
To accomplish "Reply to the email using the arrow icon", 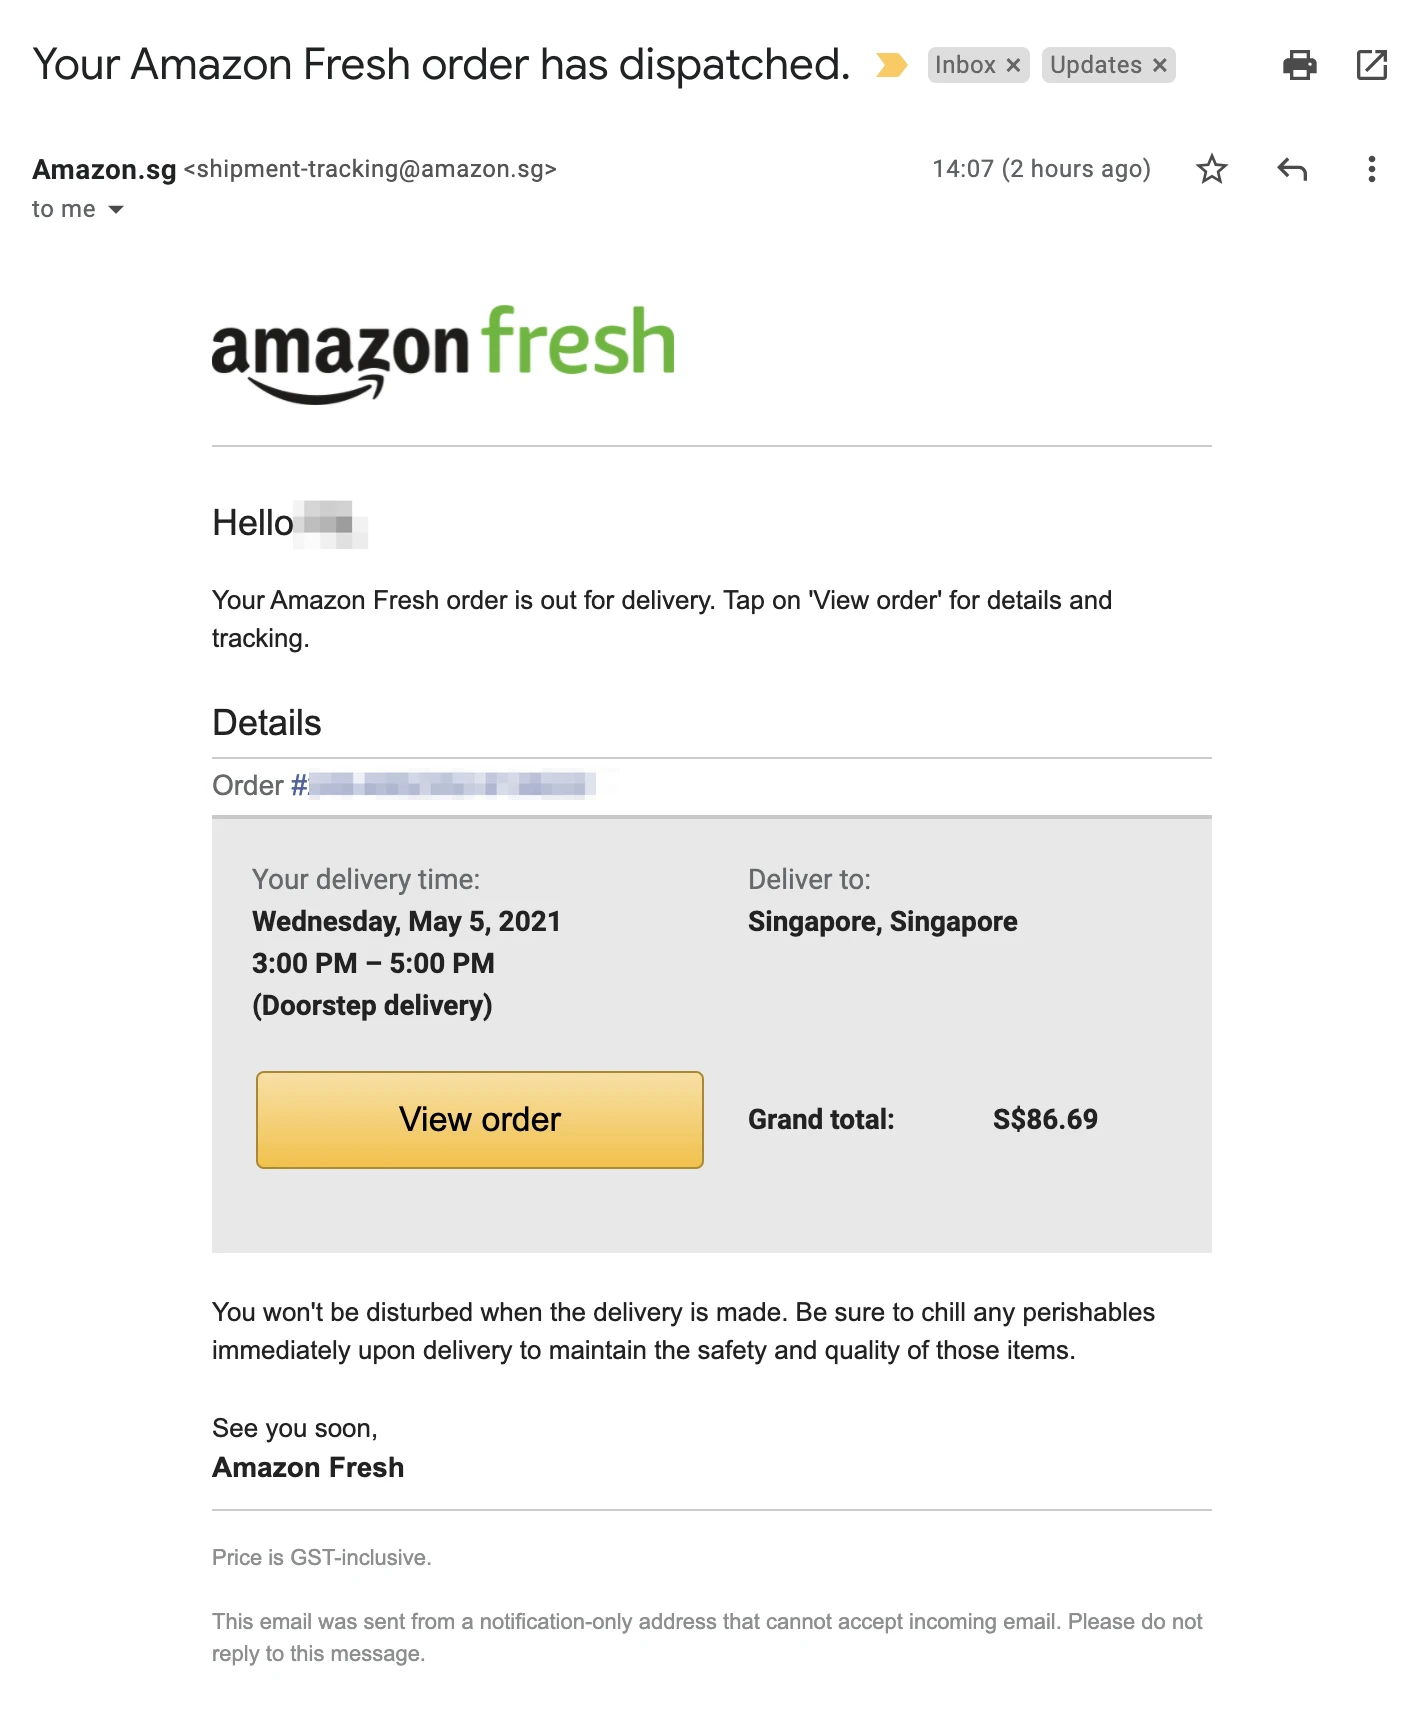I will [1292, 169].
